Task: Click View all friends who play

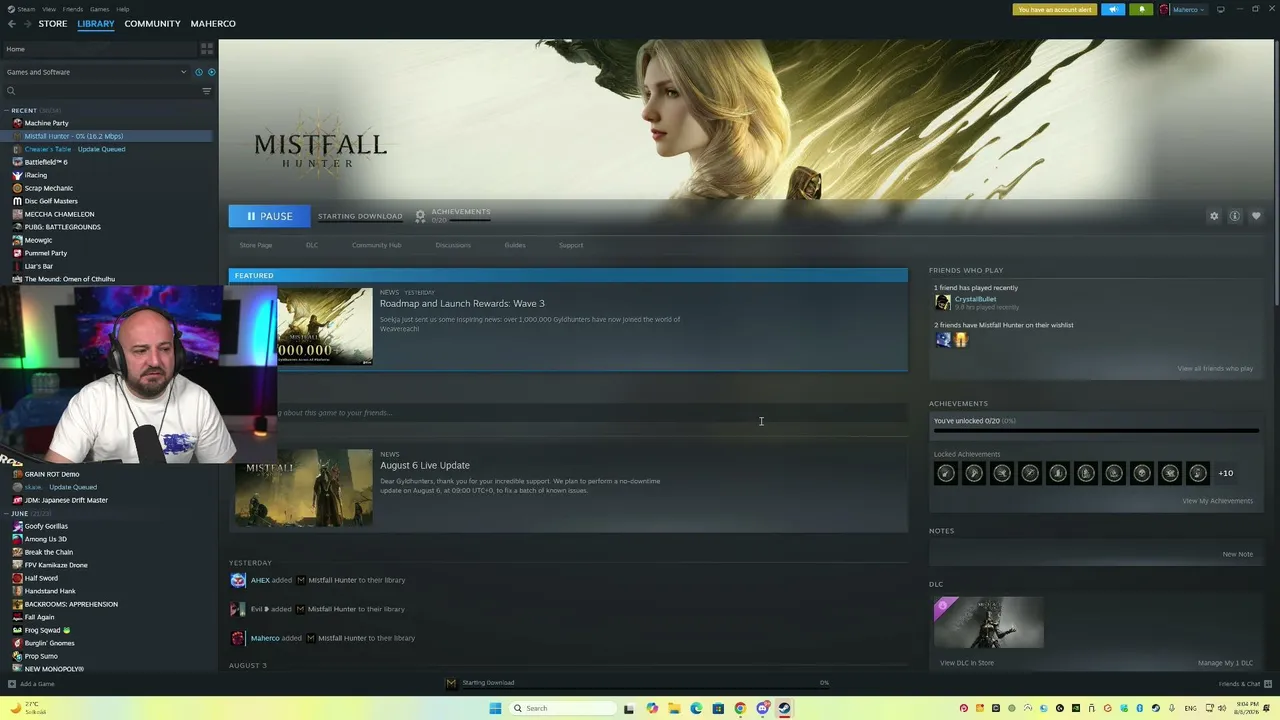Action: pyautogui.click(x=1215, y=369)
